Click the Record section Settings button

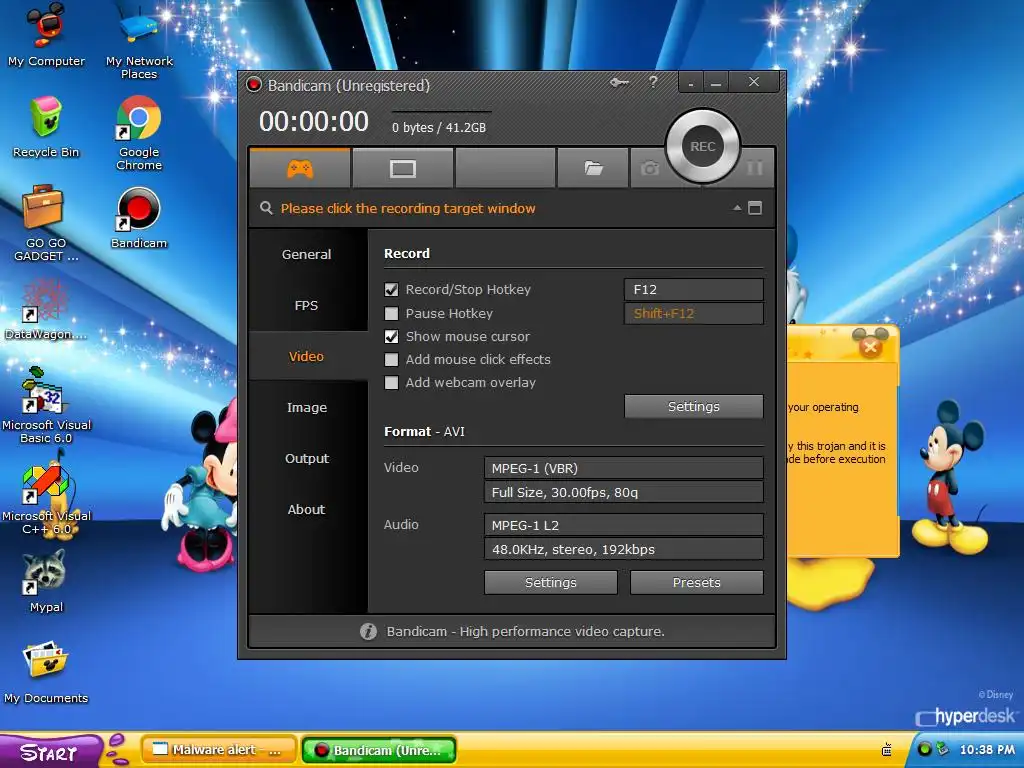(x=694, y=406)
